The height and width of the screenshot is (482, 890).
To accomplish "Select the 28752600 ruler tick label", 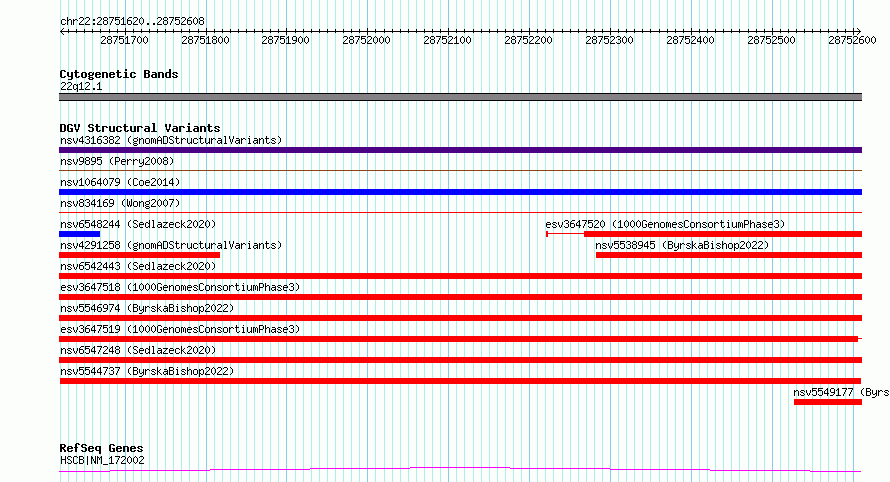I will click(852, 40).
